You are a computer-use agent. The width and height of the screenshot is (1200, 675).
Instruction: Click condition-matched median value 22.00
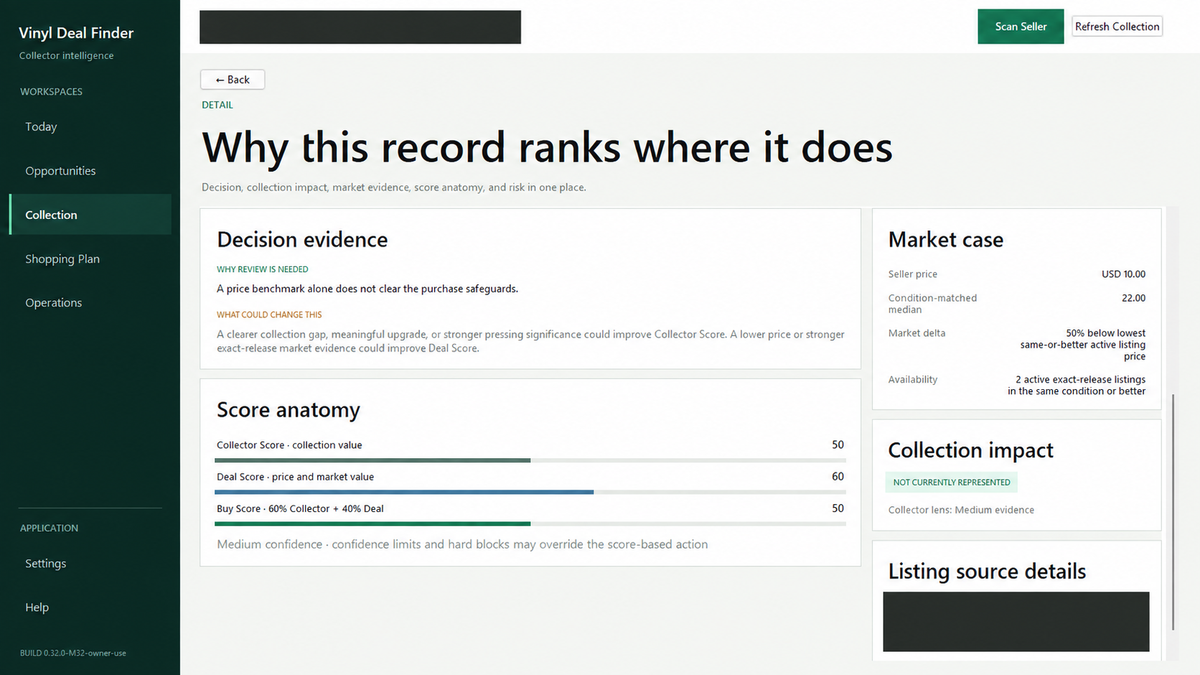1134,298
